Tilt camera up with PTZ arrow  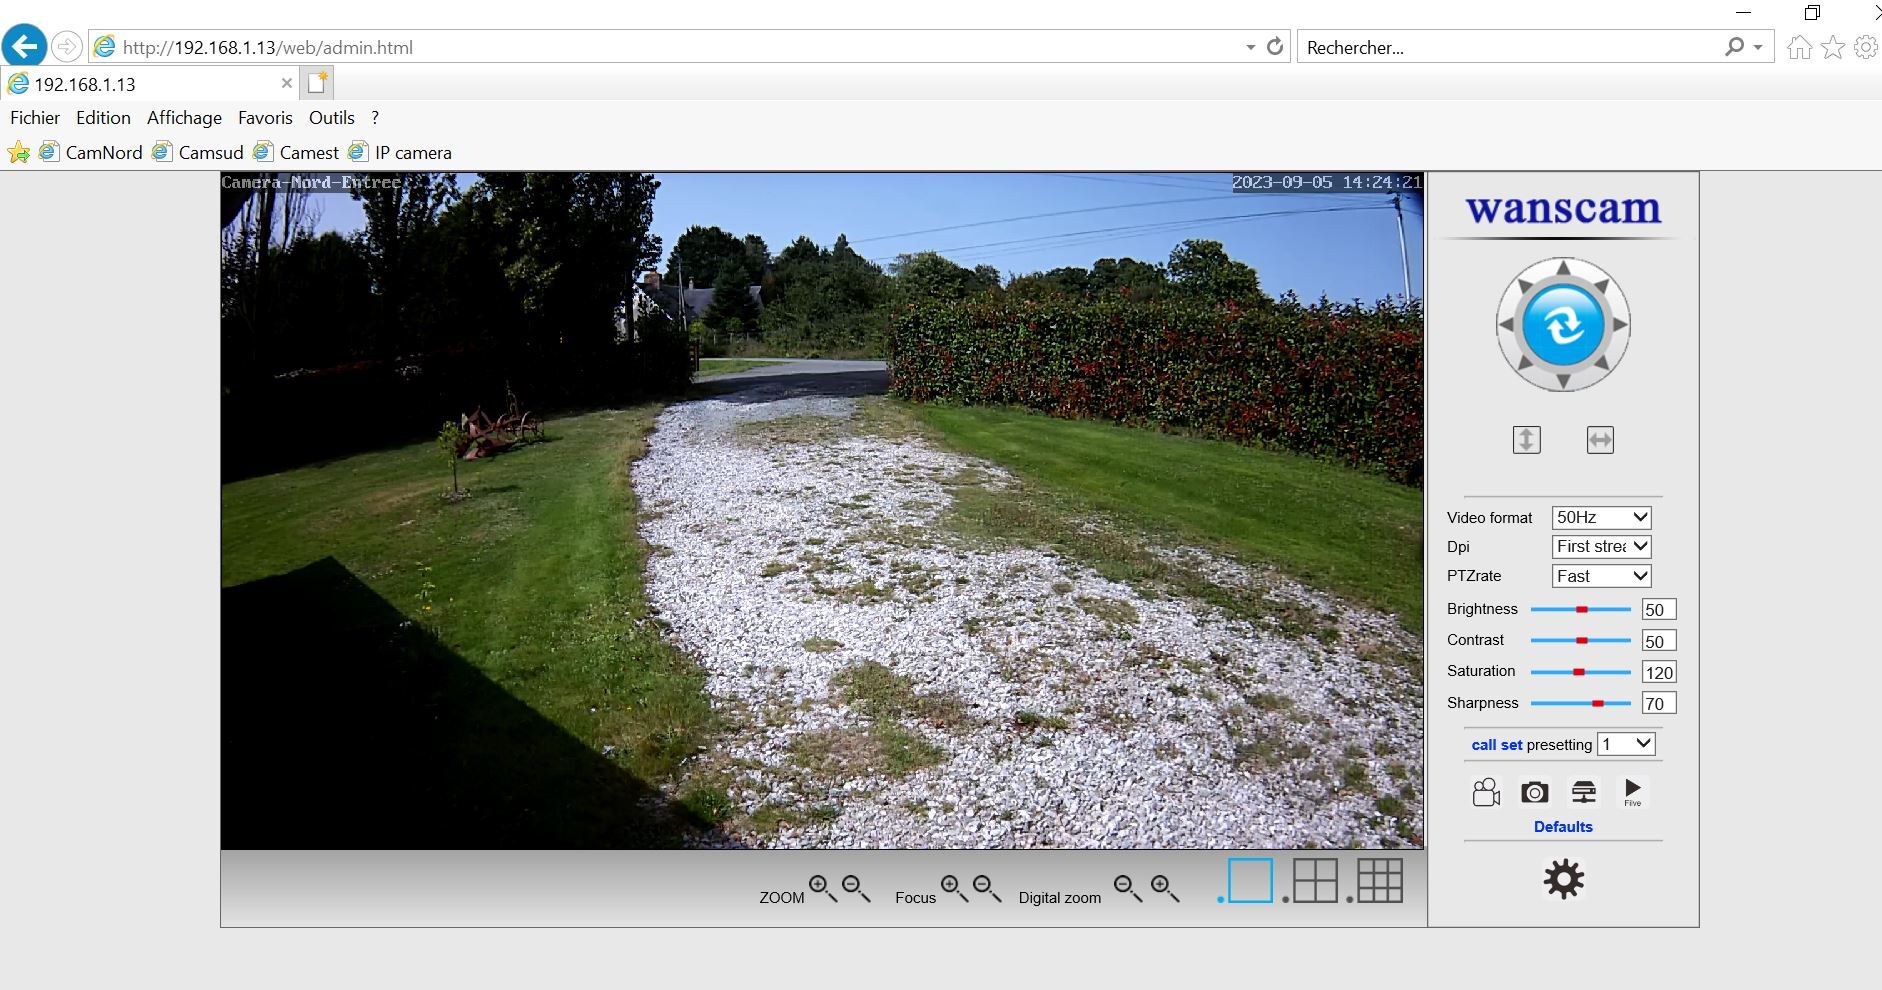click(1563, 267)
